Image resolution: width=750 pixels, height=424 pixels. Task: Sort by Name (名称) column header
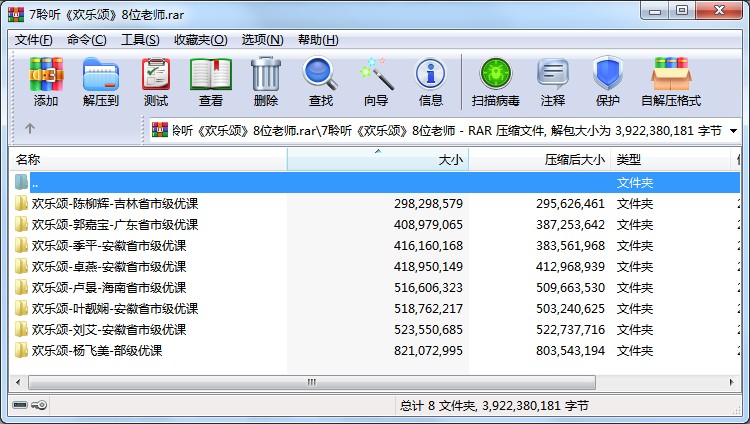pyautogui.click(x=148, y=159)
